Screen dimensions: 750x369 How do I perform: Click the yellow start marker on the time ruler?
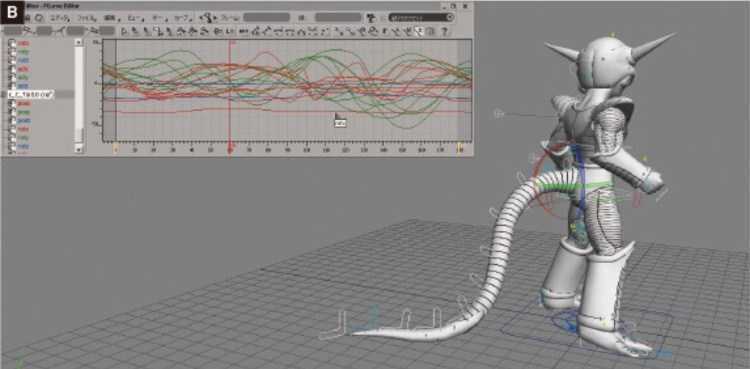[x=115, y=149]
